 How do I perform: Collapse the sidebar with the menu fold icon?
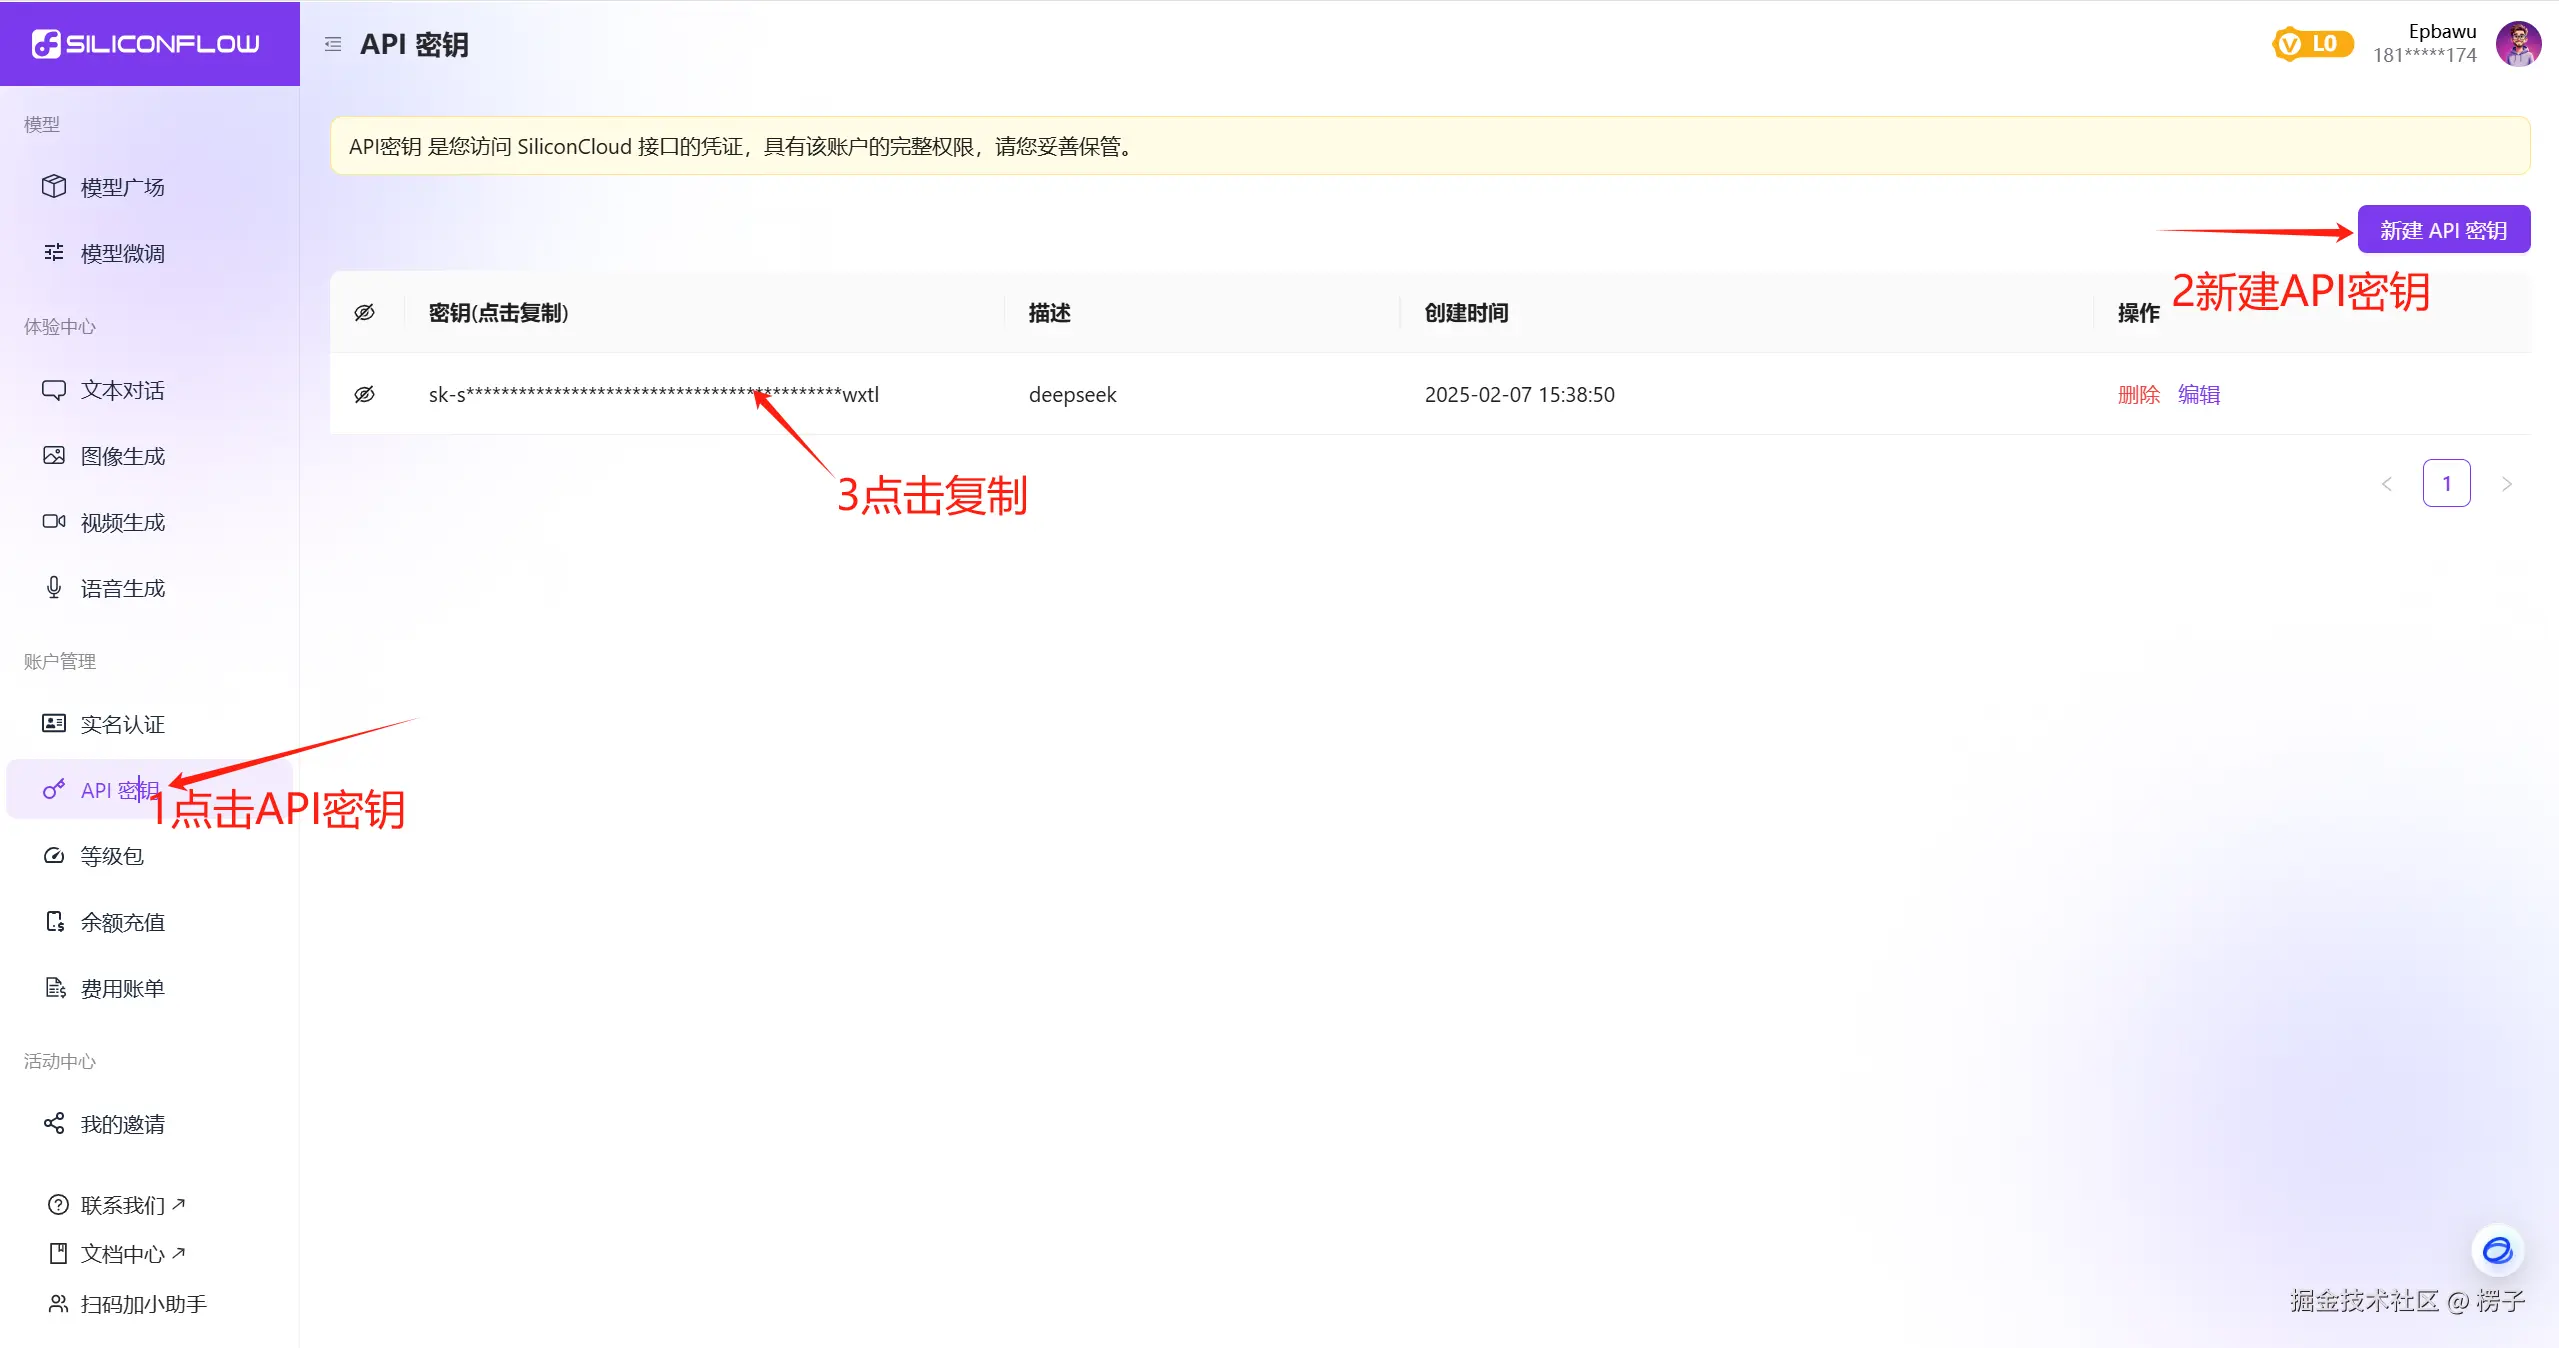333,44
